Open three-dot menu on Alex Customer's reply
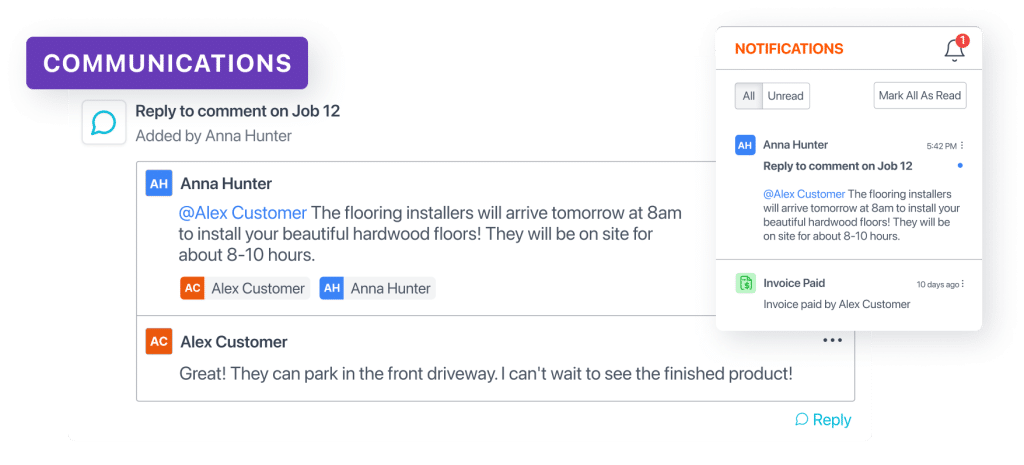The width and height of the screenshot is (1024, 465). pyautogui.click(x=832, y=340)
